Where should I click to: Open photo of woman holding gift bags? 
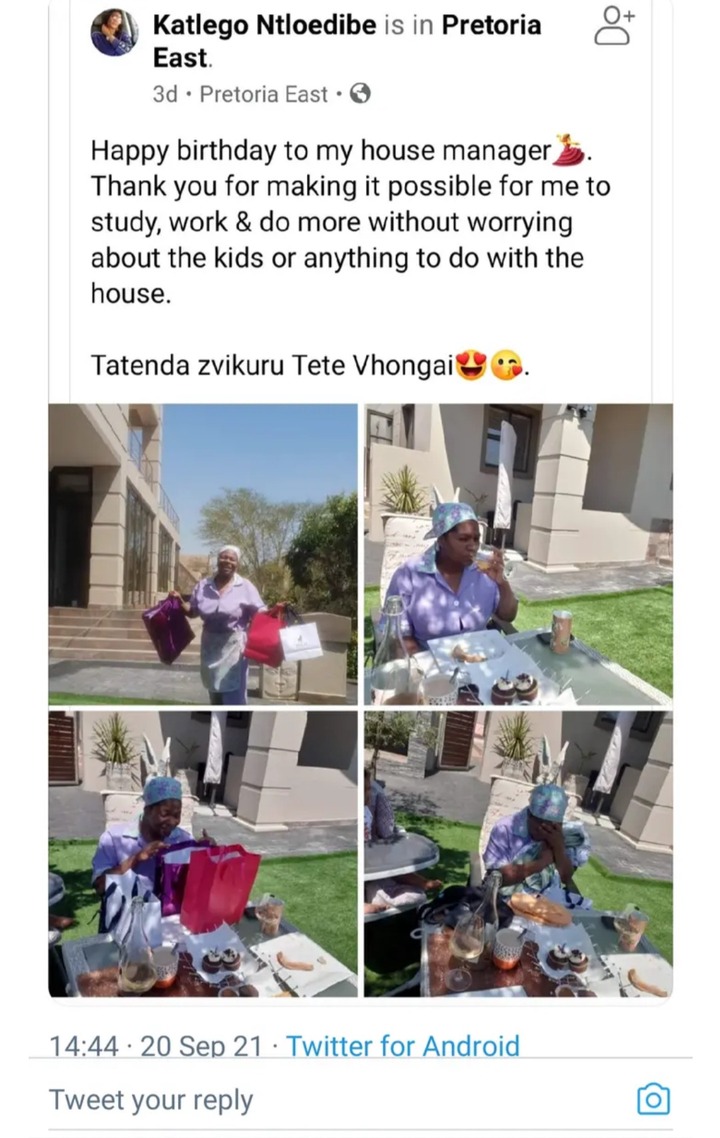coord(203,554)
